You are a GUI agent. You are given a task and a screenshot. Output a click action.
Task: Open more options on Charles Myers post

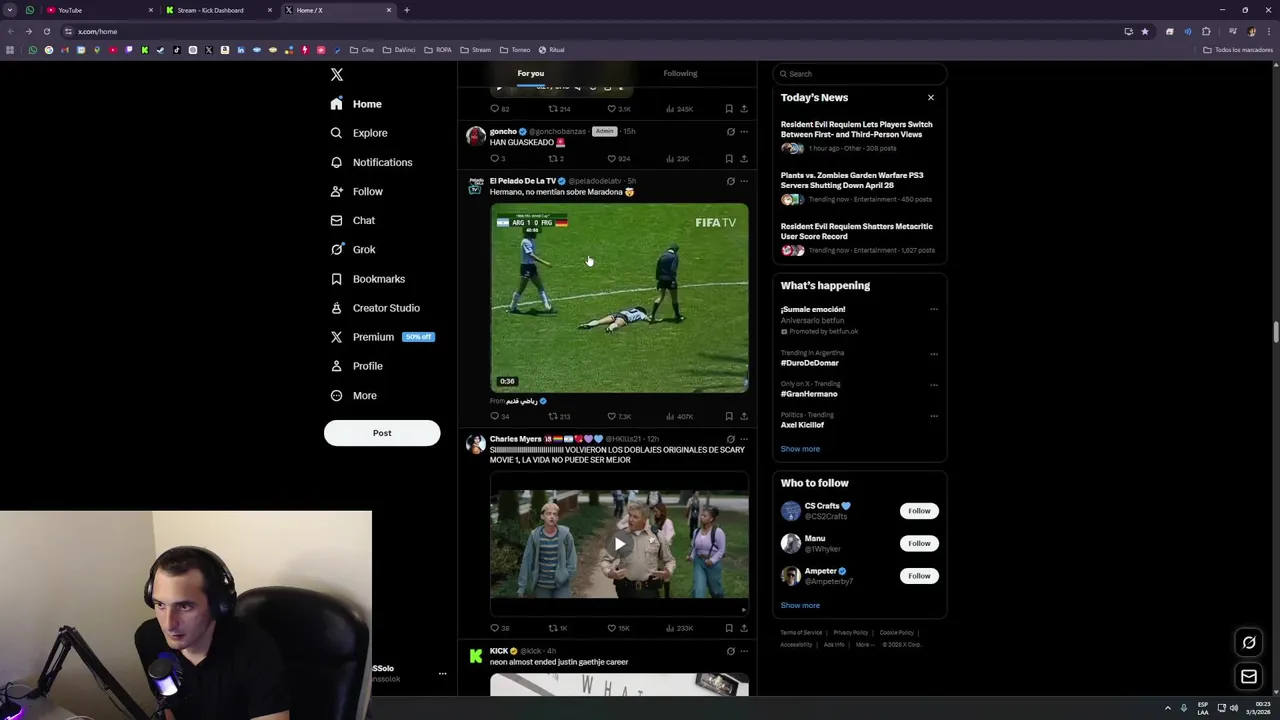pos(744,439)
